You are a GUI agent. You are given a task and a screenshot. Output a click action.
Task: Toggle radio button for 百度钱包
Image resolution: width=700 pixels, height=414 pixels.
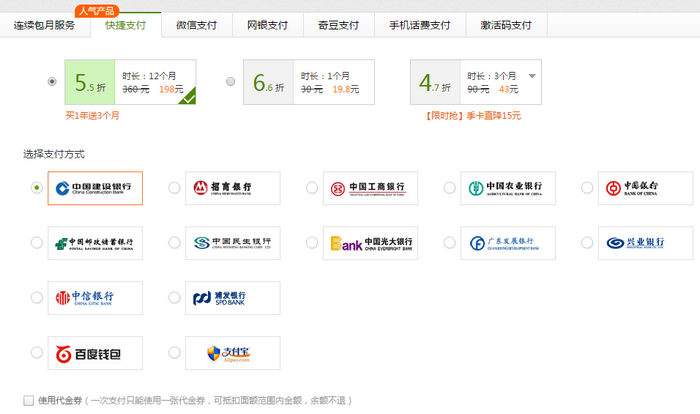click(37, 352)
